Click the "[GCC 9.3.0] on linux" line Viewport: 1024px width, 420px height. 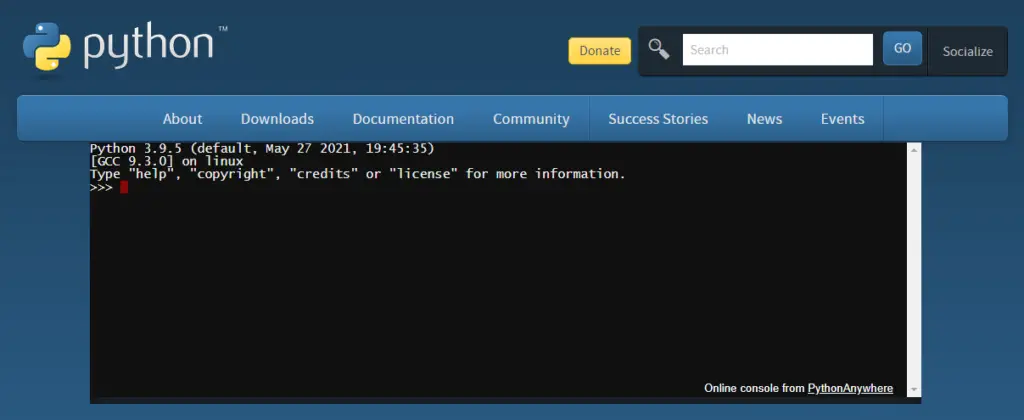pyautogui.click(x=167, y=161)
